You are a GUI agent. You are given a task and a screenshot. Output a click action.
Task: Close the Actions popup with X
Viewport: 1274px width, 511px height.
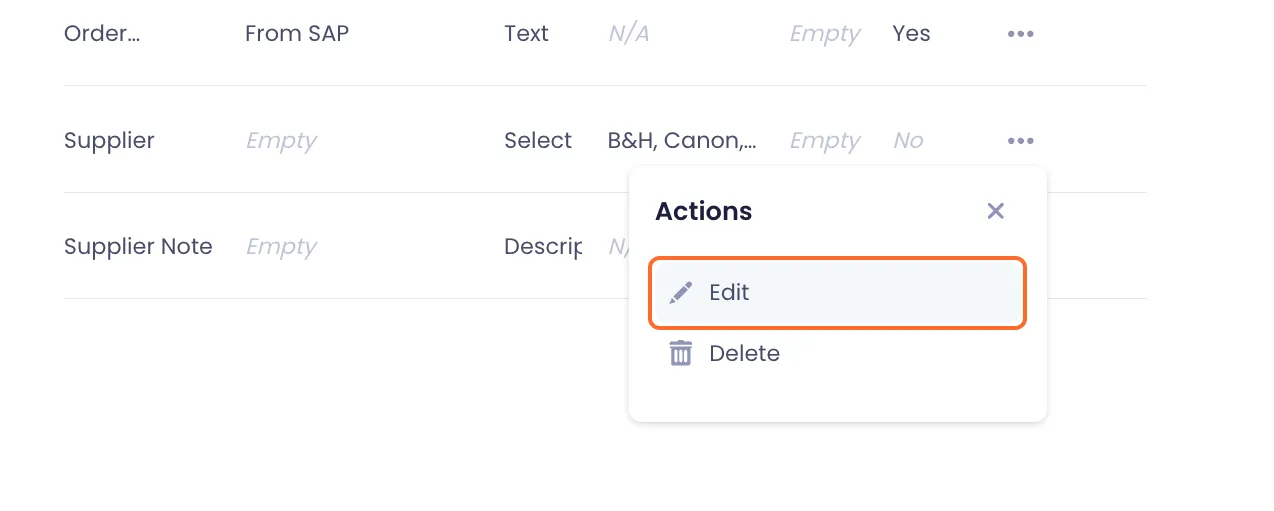(995, 211)
